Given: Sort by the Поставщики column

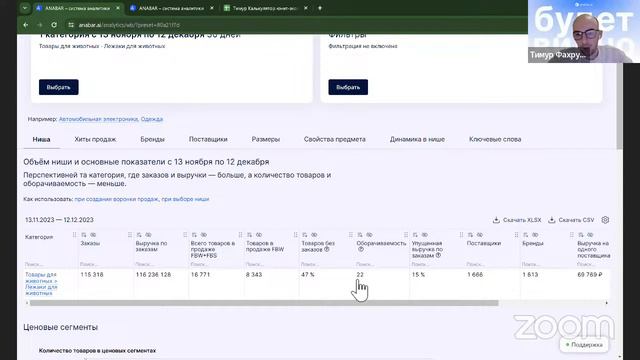Looking at the screenshot, I should 470,235.
